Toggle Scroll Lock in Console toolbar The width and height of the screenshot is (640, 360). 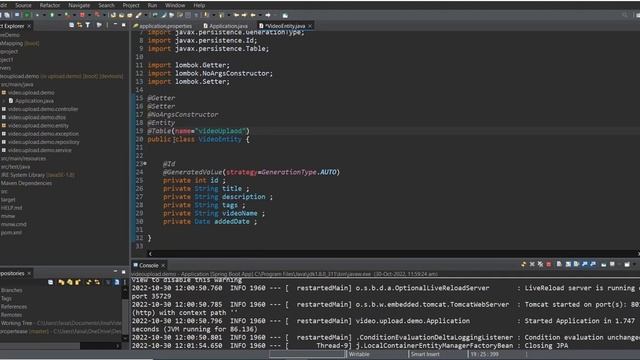coord(568,264)
